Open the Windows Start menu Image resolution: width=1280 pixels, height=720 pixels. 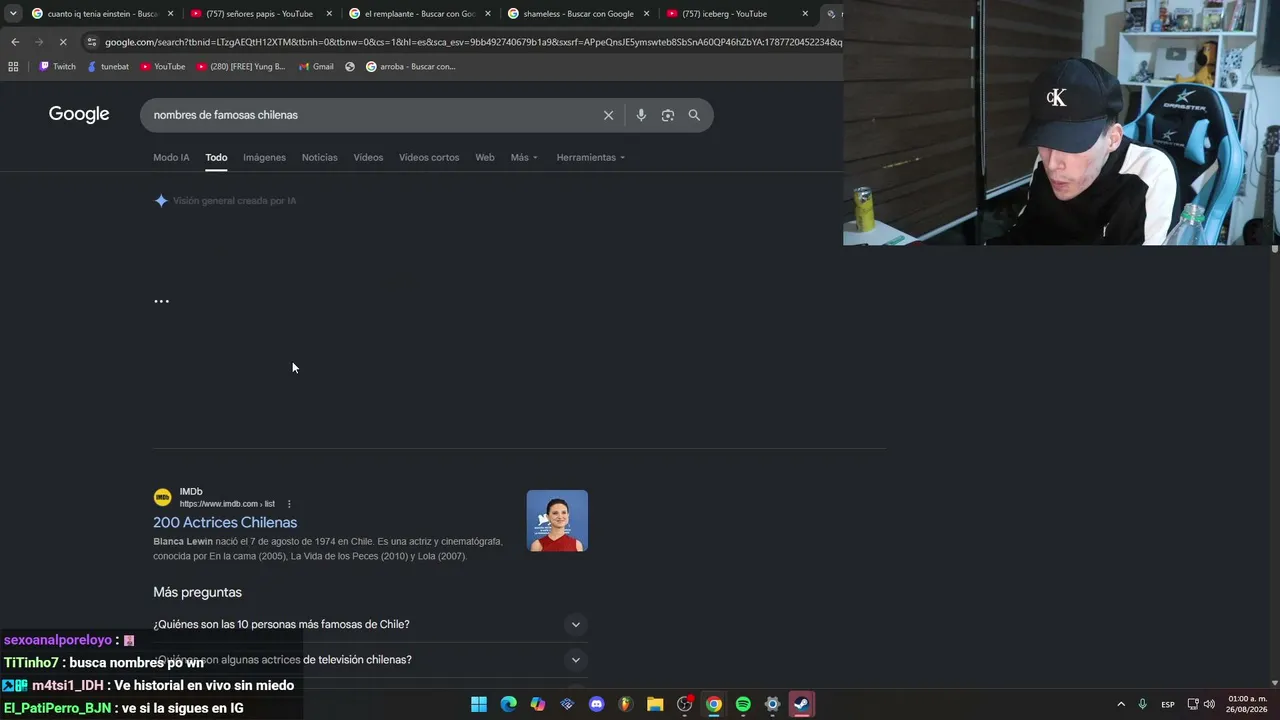tap(479, 704)
